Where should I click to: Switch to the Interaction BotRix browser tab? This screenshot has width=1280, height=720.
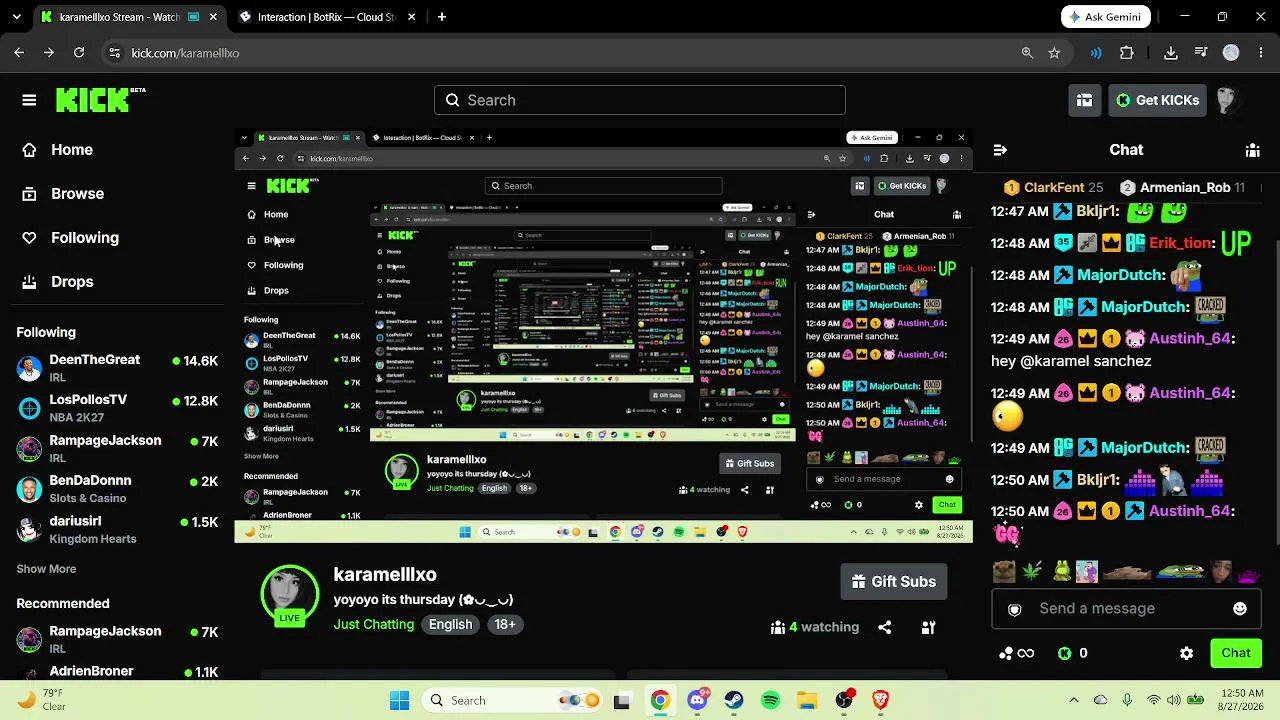point(326,17)
